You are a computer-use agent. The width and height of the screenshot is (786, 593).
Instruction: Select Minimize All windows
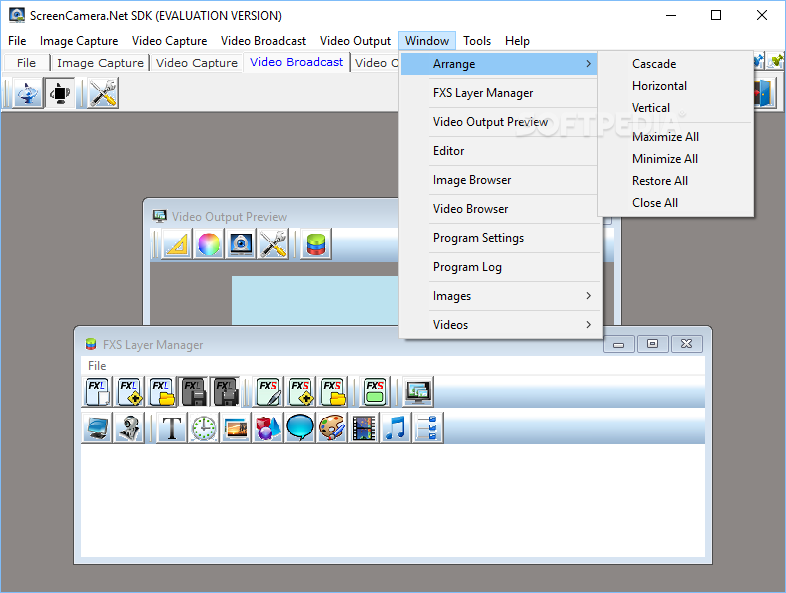click(x=665, y=159)
